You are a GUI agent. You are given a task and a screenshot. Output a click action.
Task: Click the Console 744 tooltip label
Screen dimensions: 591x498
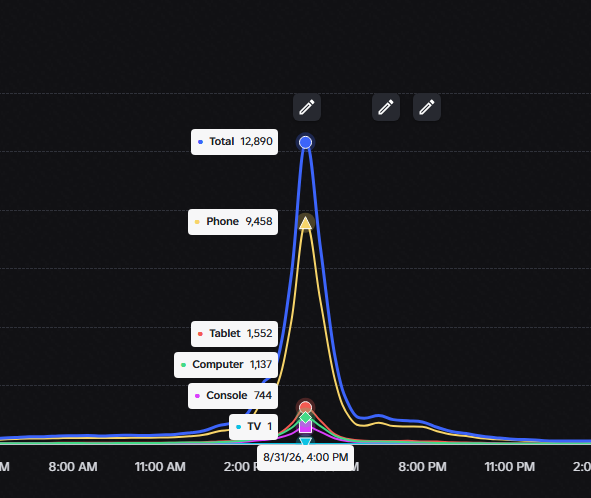coord(233,395)
